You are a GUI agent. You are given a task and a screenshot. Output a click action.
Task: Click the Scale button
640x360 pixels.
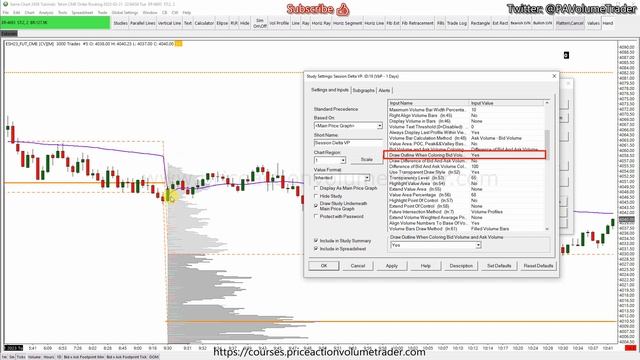(x=367, y=160)
